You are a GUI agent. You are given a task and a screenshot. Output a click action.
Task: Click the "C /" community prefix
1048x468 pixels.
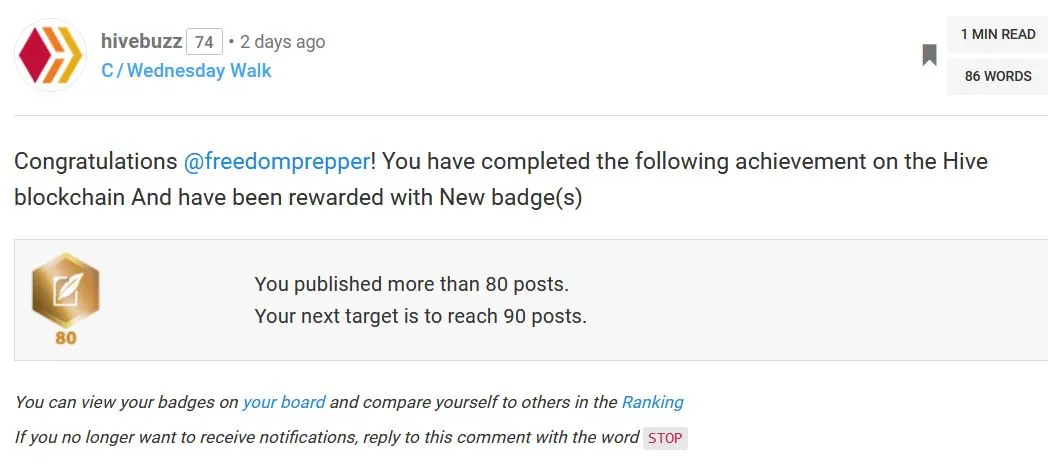pyautogui.click(x=111, y=71)
